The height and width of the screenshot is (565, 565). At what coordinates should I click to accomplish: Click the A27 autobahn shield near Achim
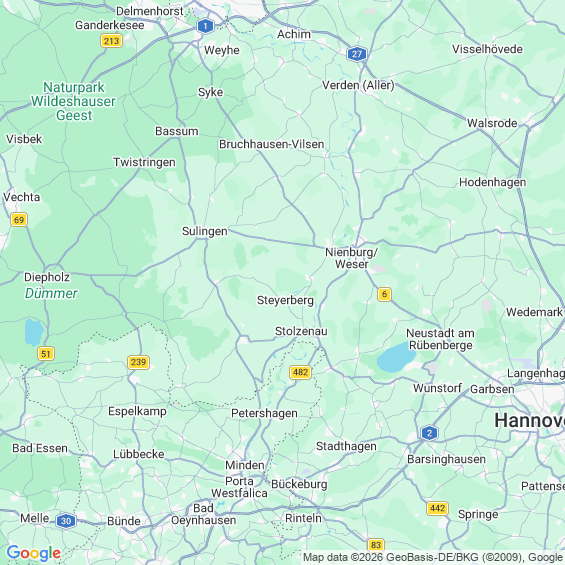click(356, 54)
